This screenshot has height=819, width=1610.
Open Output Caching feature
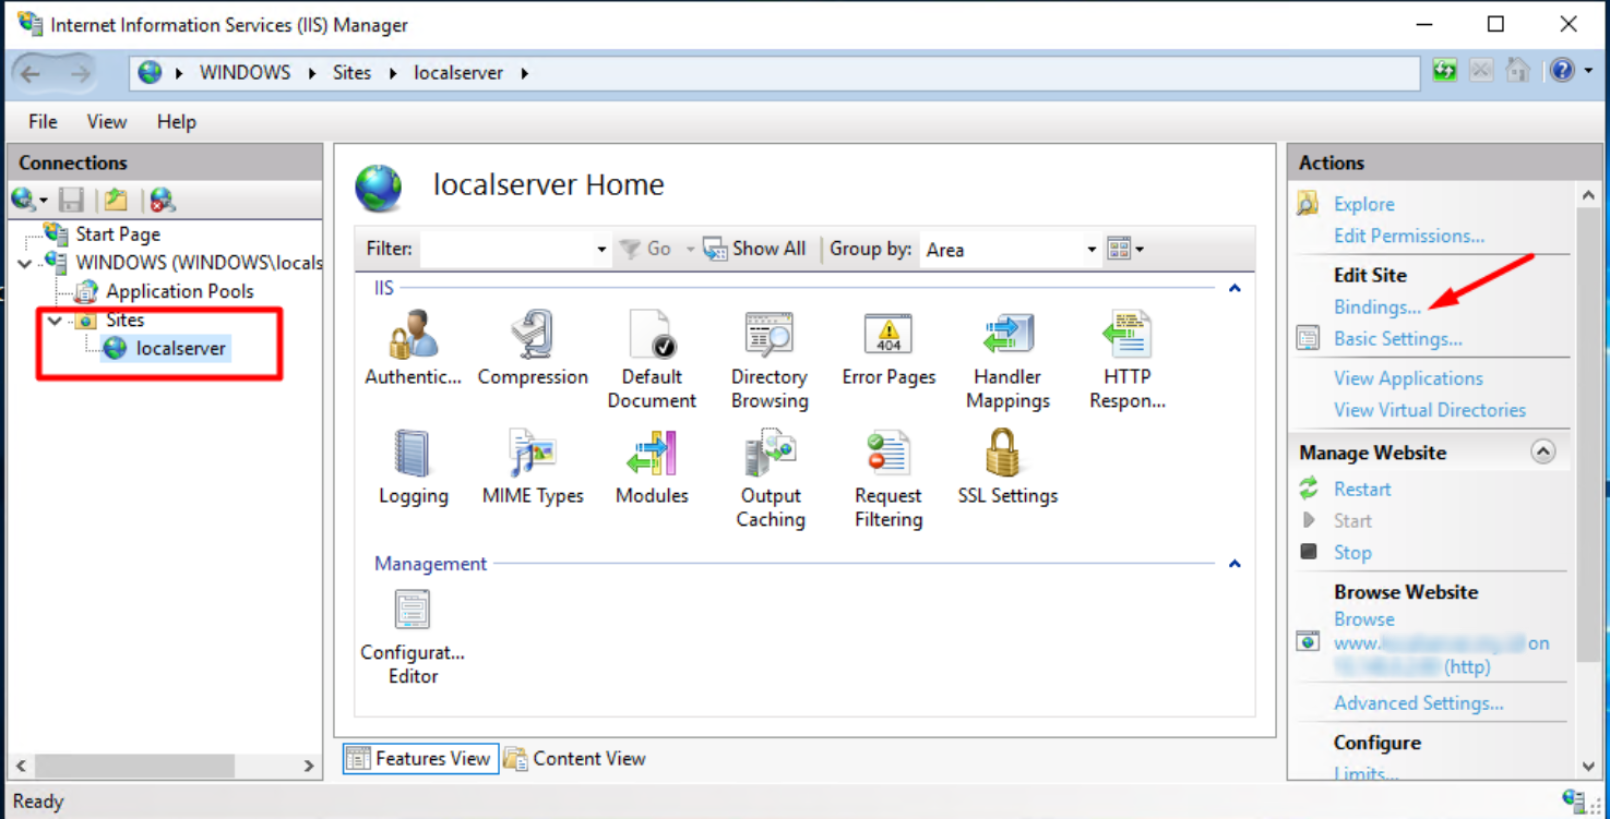coord(770,479)
